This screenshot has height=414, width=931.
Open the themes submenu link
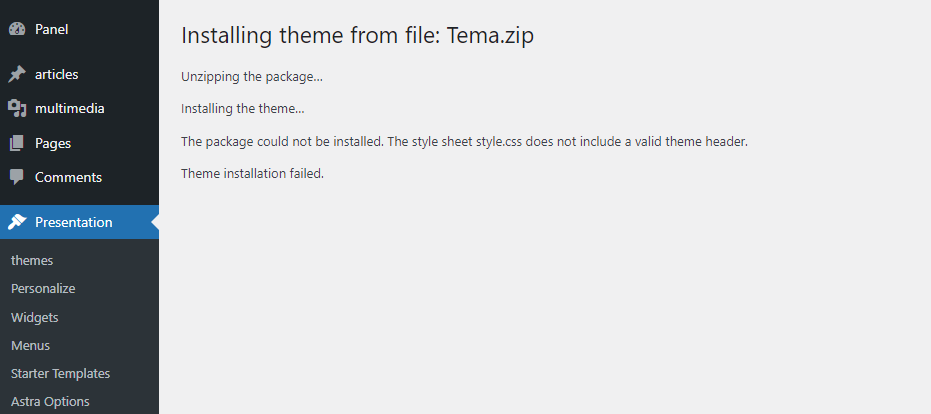[32, 261]
